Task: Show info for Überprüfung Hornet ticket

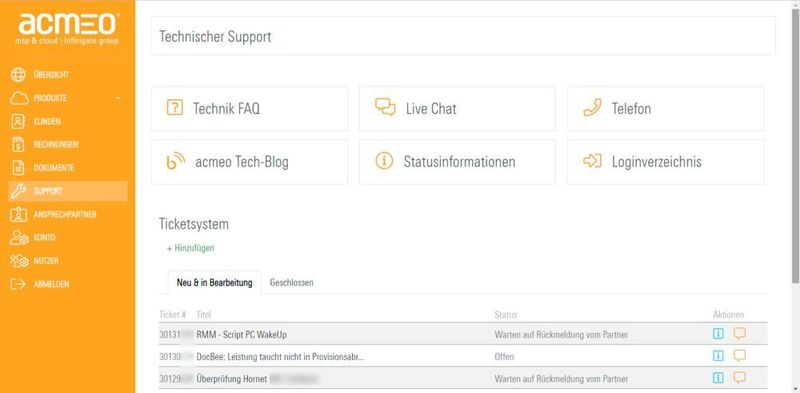Action: tap(718, 378)
